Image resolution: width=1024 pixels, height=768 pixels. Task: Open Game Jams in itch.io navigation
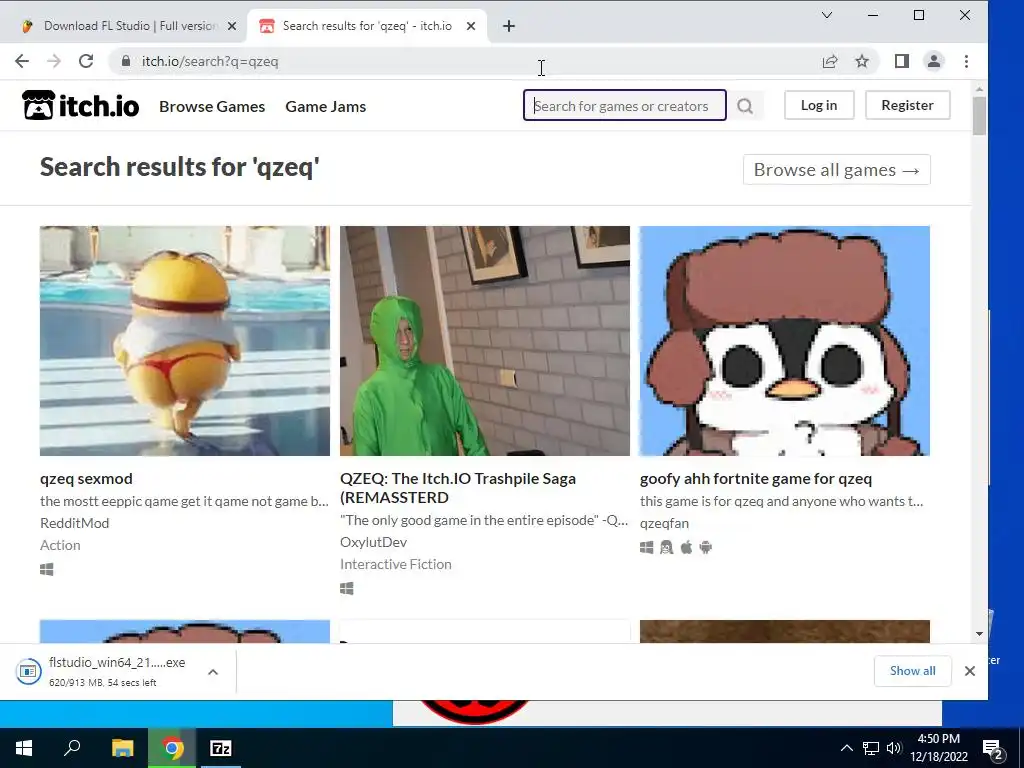click(x=325, y=106)
